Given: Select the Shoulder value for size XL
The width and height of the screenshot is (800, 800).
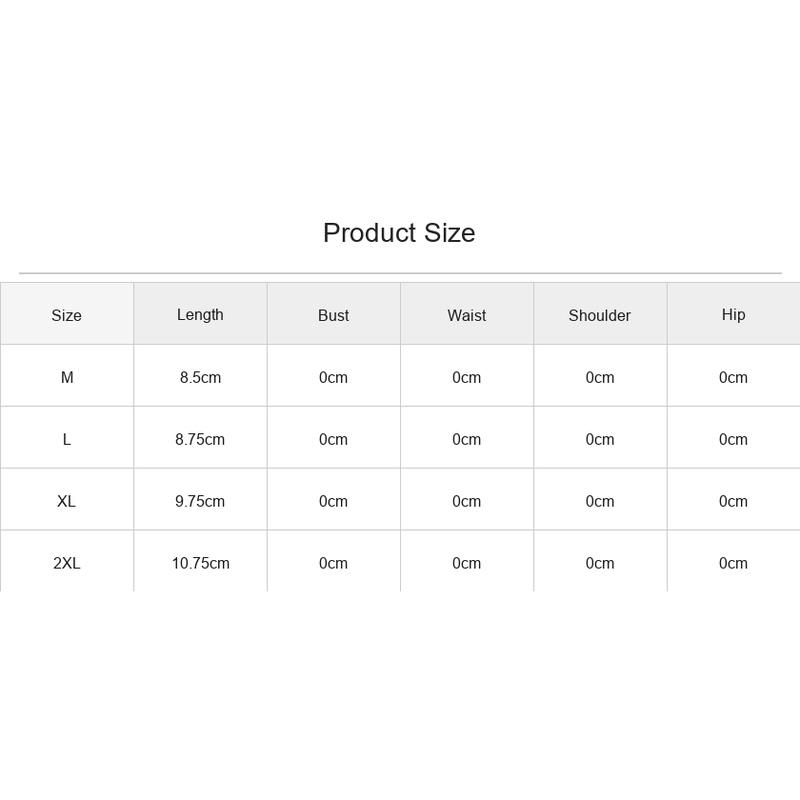Looking at the screenshot, I should [599, 501].
